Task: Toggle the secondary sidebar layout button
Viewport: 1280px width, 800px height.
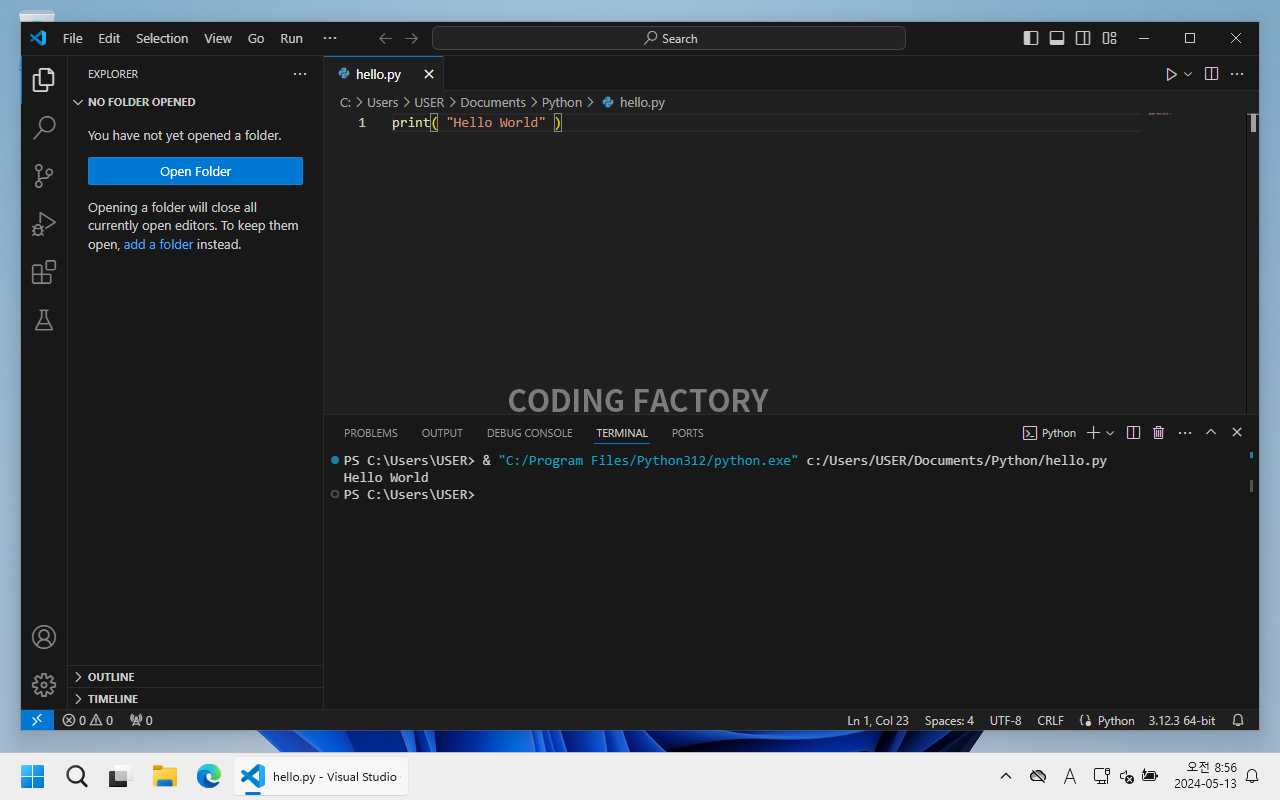Action: (1083, 38)
